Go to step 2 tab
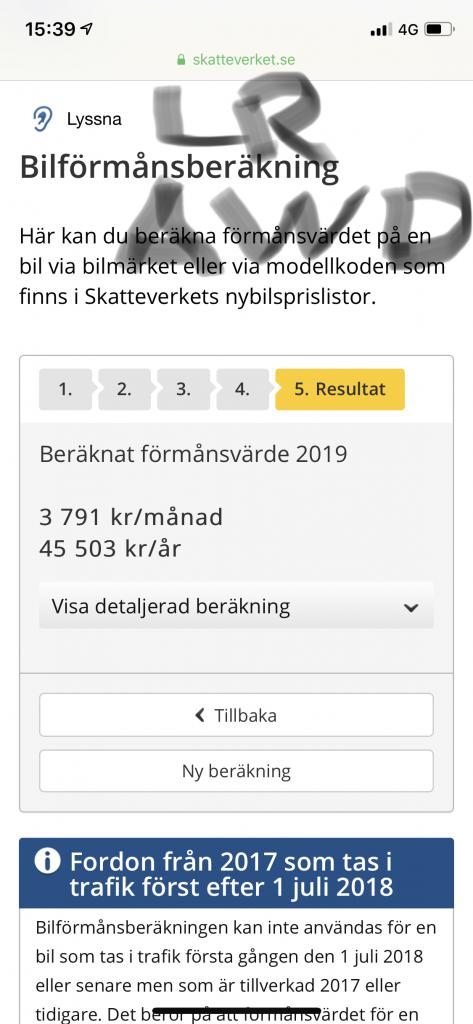This screenshot has height=1024, width=473. (x=124, y=389)
